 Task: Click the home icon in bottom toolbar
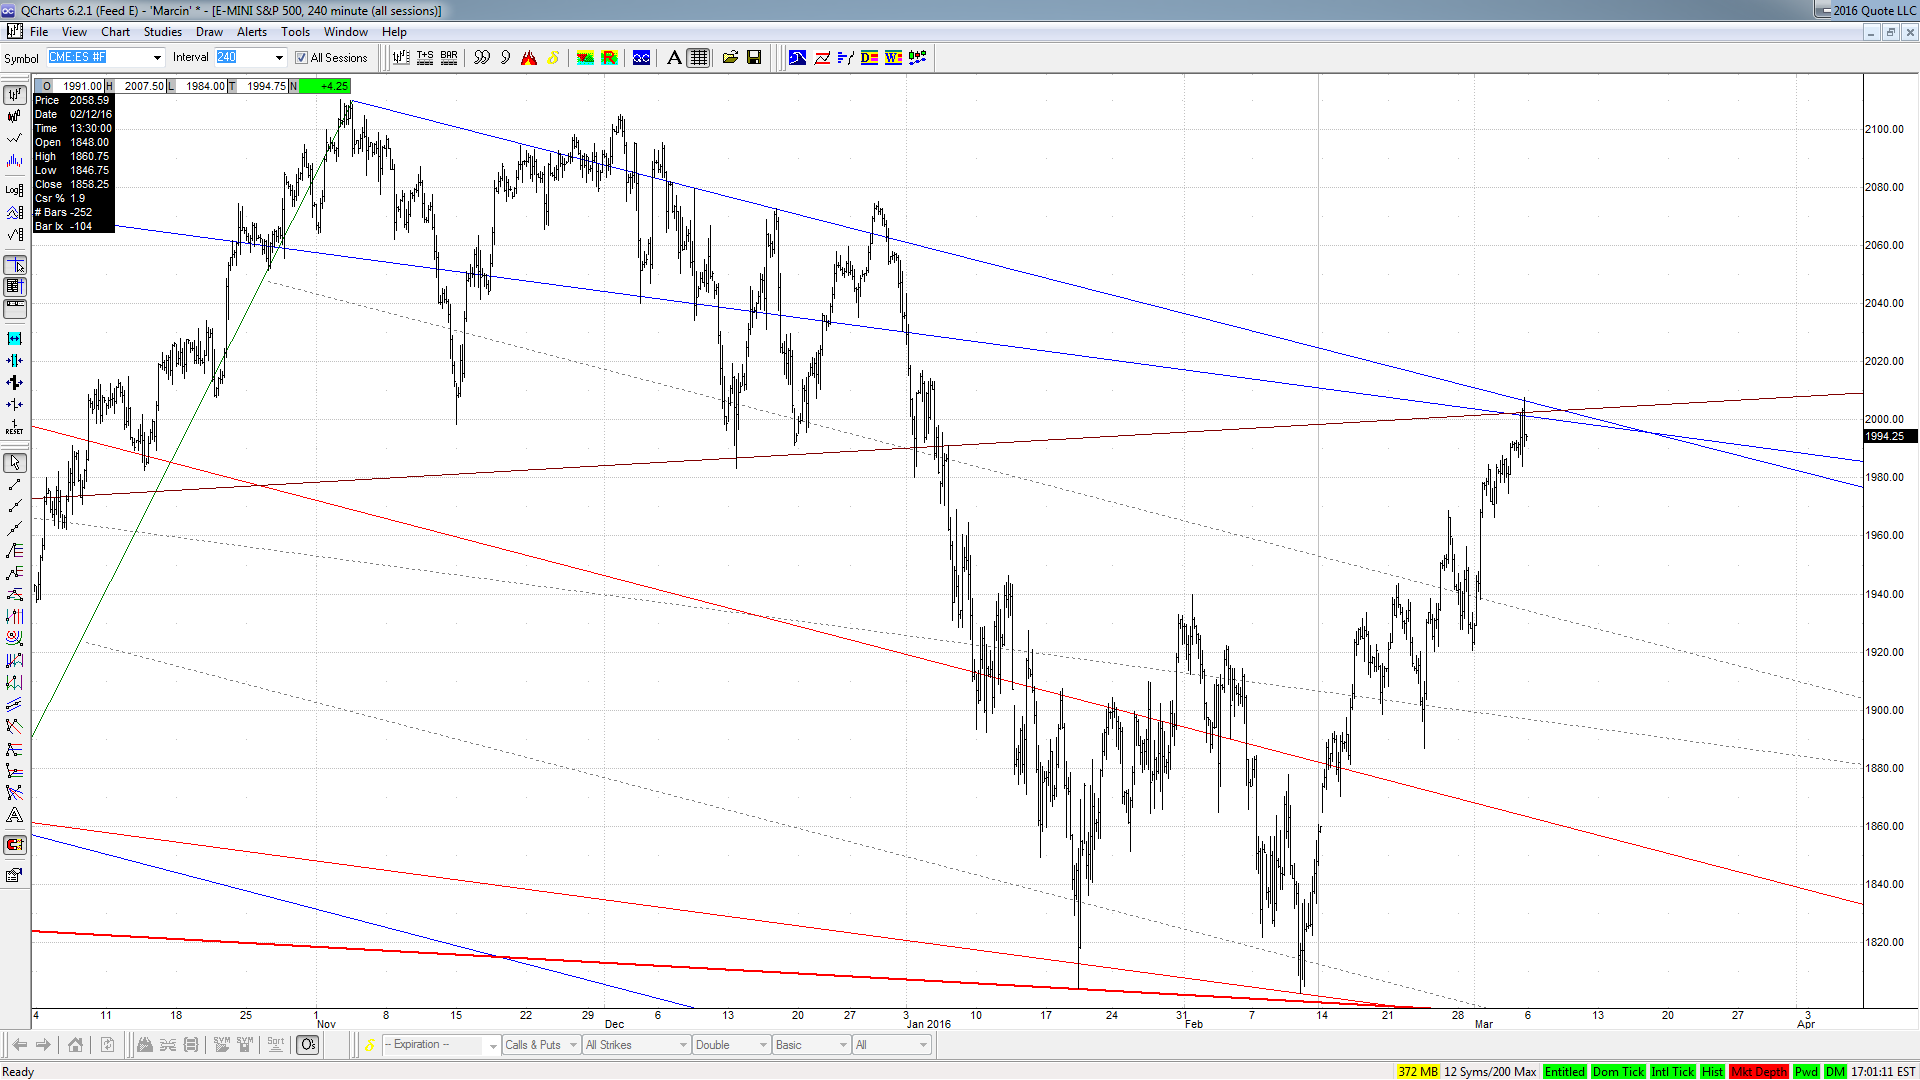76,1045
